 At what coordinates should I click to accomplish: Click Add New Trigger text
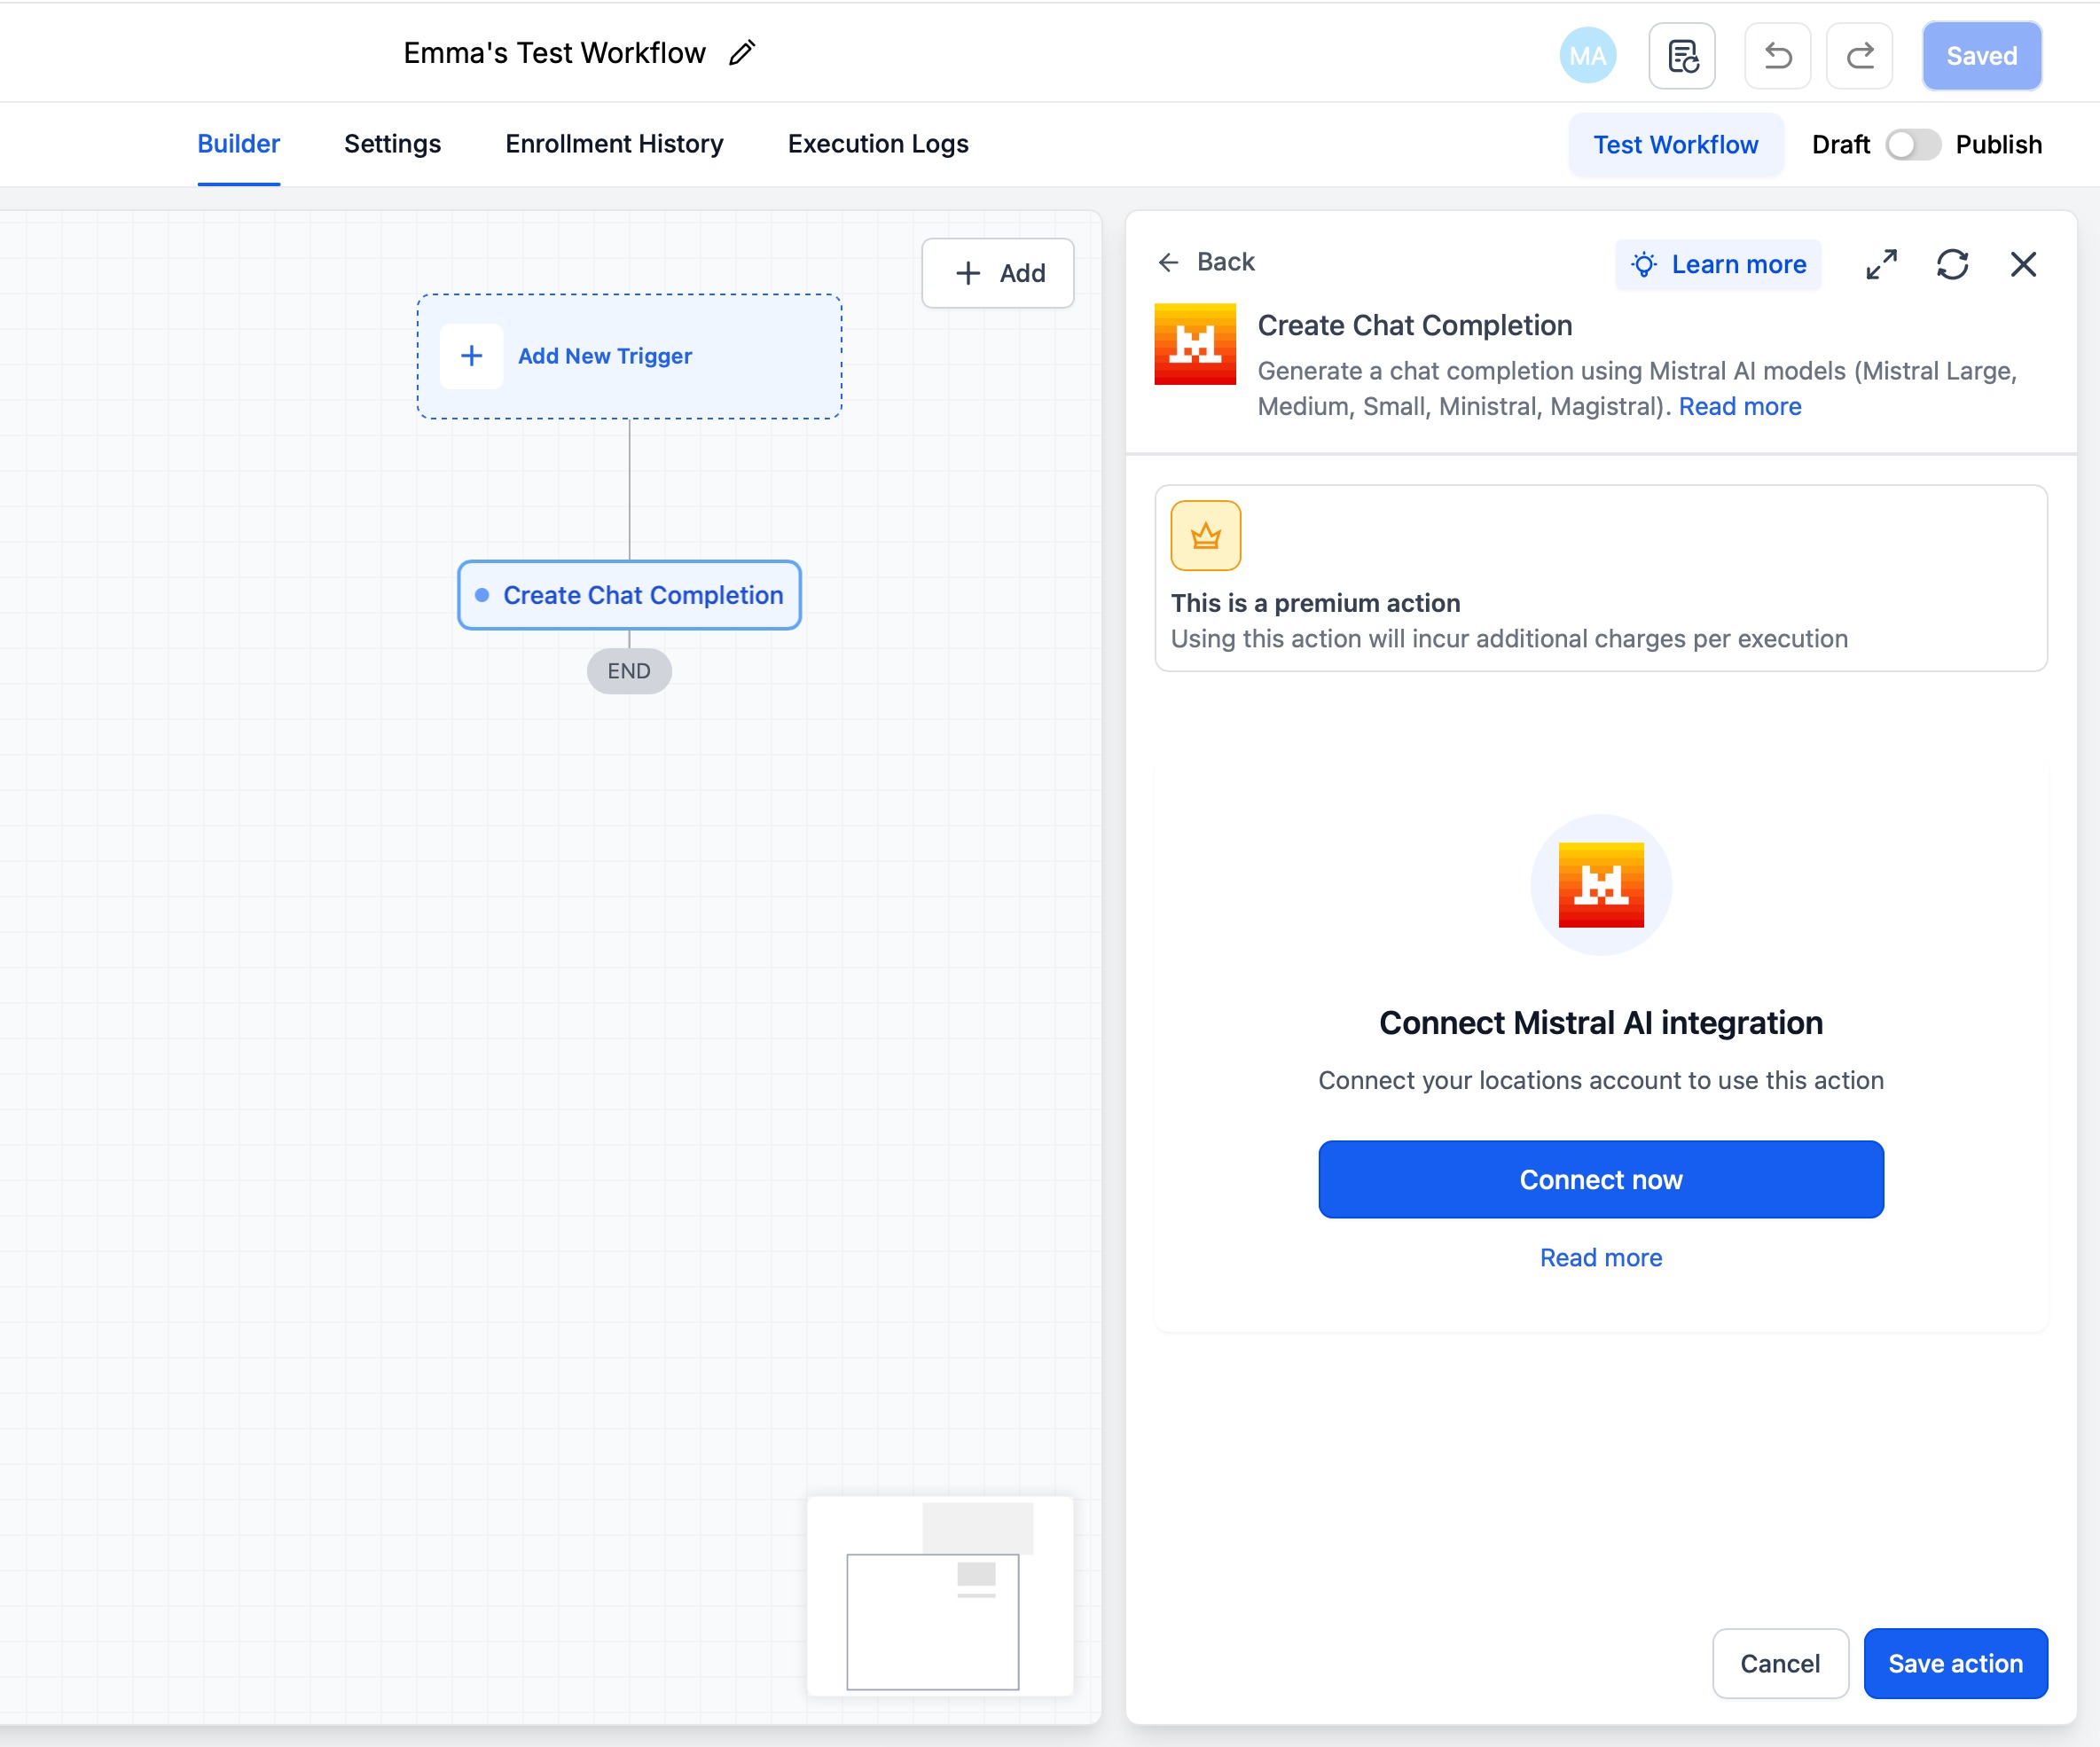click(x=605, y=356)
